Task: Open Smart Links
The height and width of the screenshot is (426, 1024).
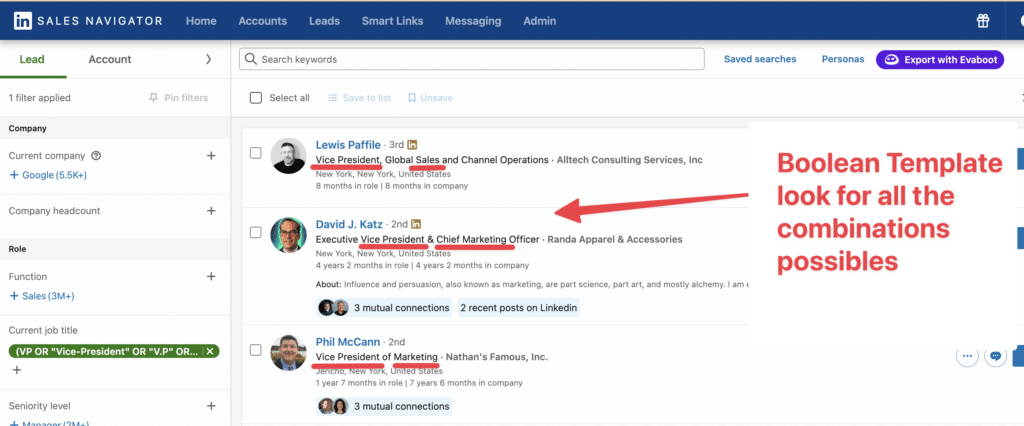Action: point(392,21)
